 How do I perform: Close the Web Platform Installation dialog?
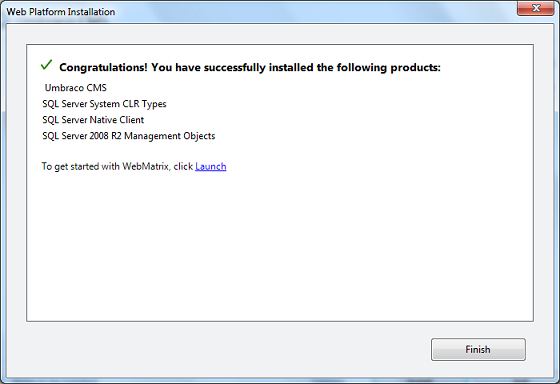[535, 8]
